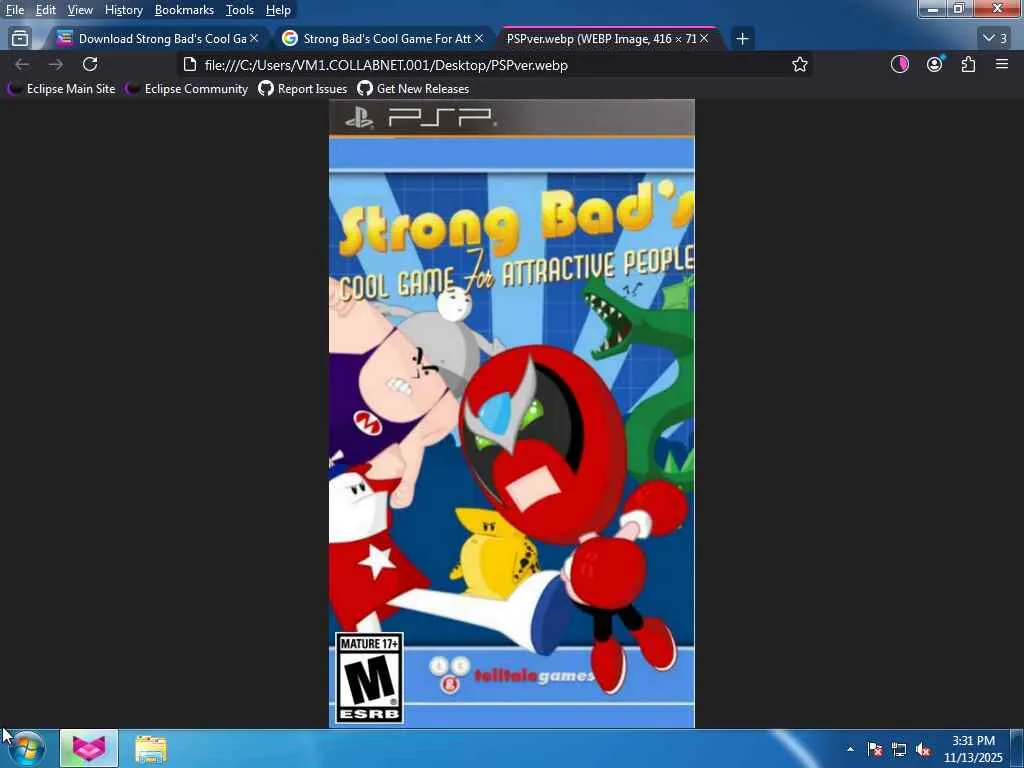Open the Edit menu
This screenshot has width=1024, height=768.
(45, 10)
